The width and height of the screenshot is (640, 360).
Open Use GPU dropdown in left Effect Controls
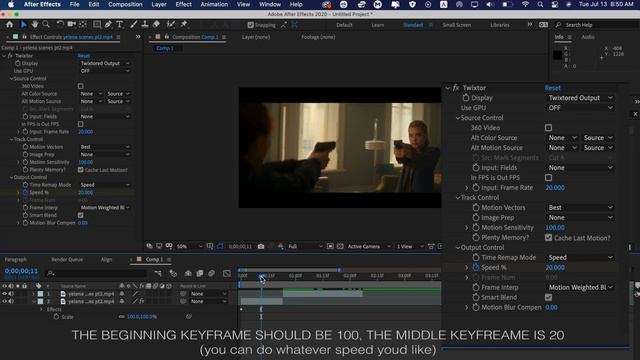pos(105,71)
